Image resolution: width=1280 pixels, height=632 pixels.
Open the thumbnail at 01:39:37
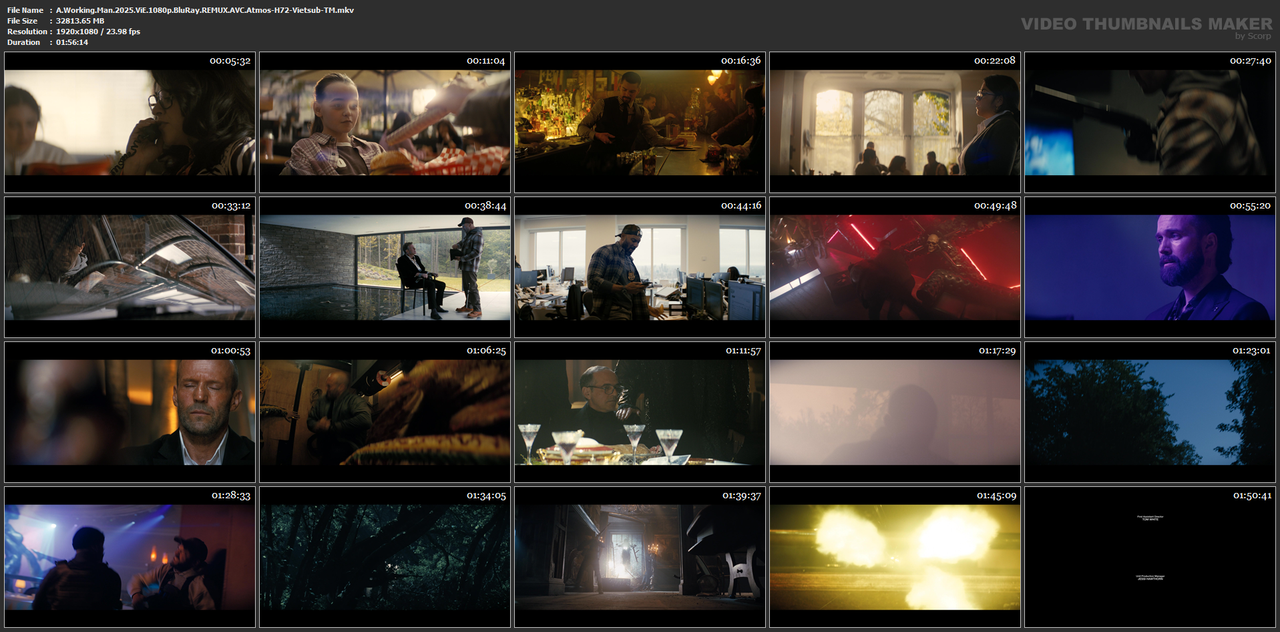pos(640,557)
